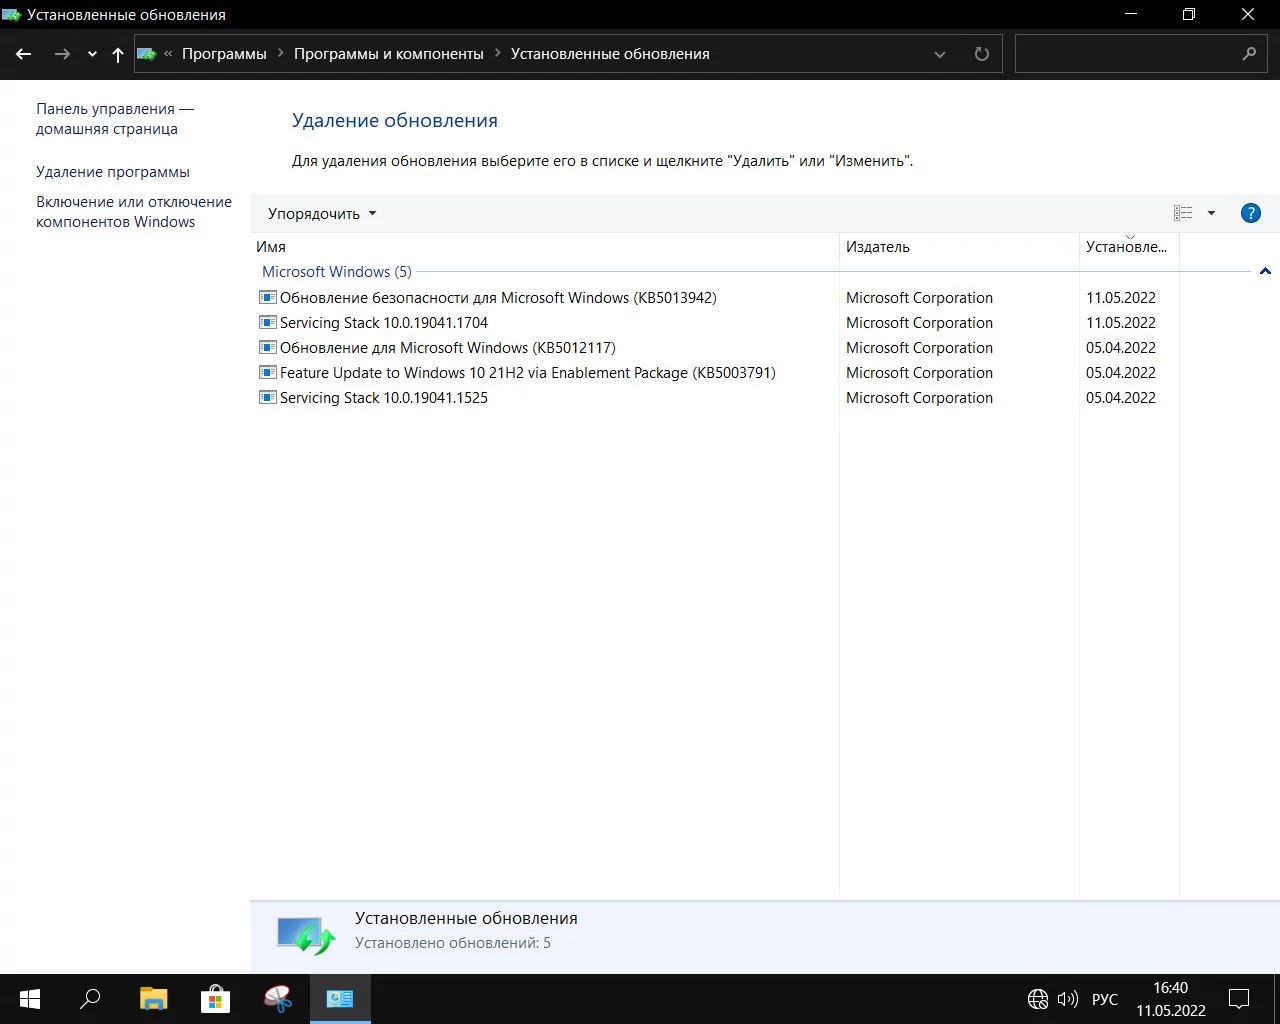Go forward with the Forward arrow
This screenshot has width=1280, height=1024.
coord(62,54)
